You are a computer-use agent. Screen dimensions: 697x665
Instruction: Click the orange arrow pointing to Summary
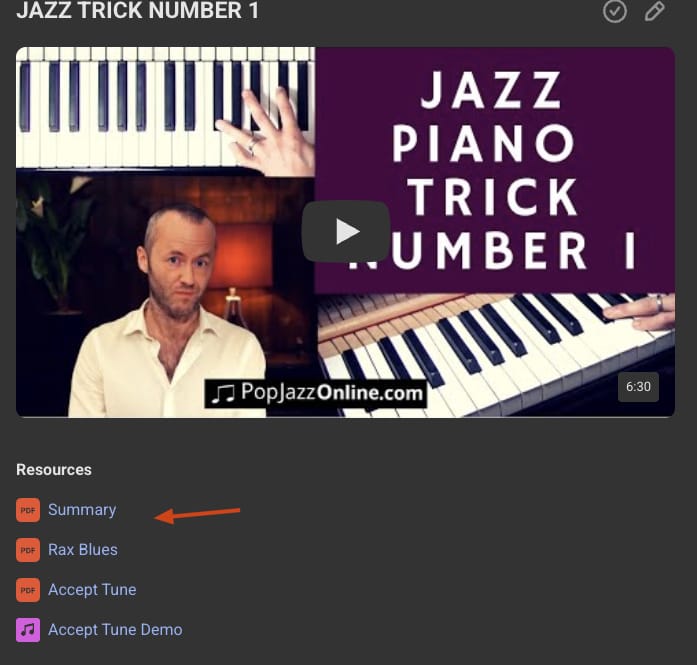(x=197, y=515)
